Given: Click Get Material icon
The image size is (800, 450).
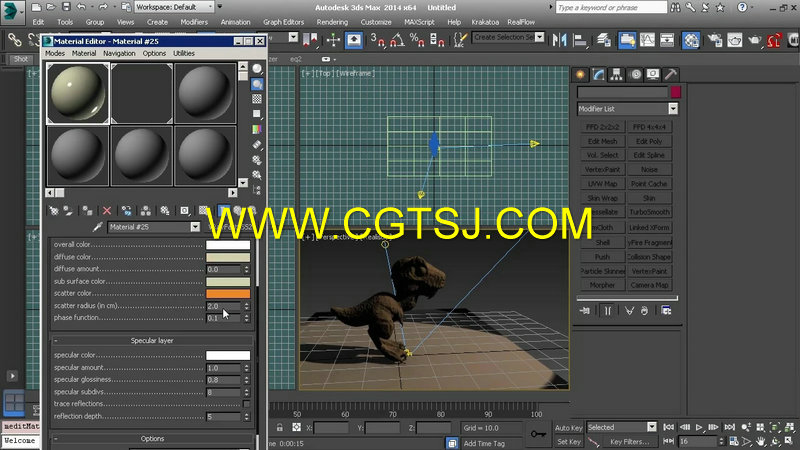Looking at the screenshot, I should point(54,211).
